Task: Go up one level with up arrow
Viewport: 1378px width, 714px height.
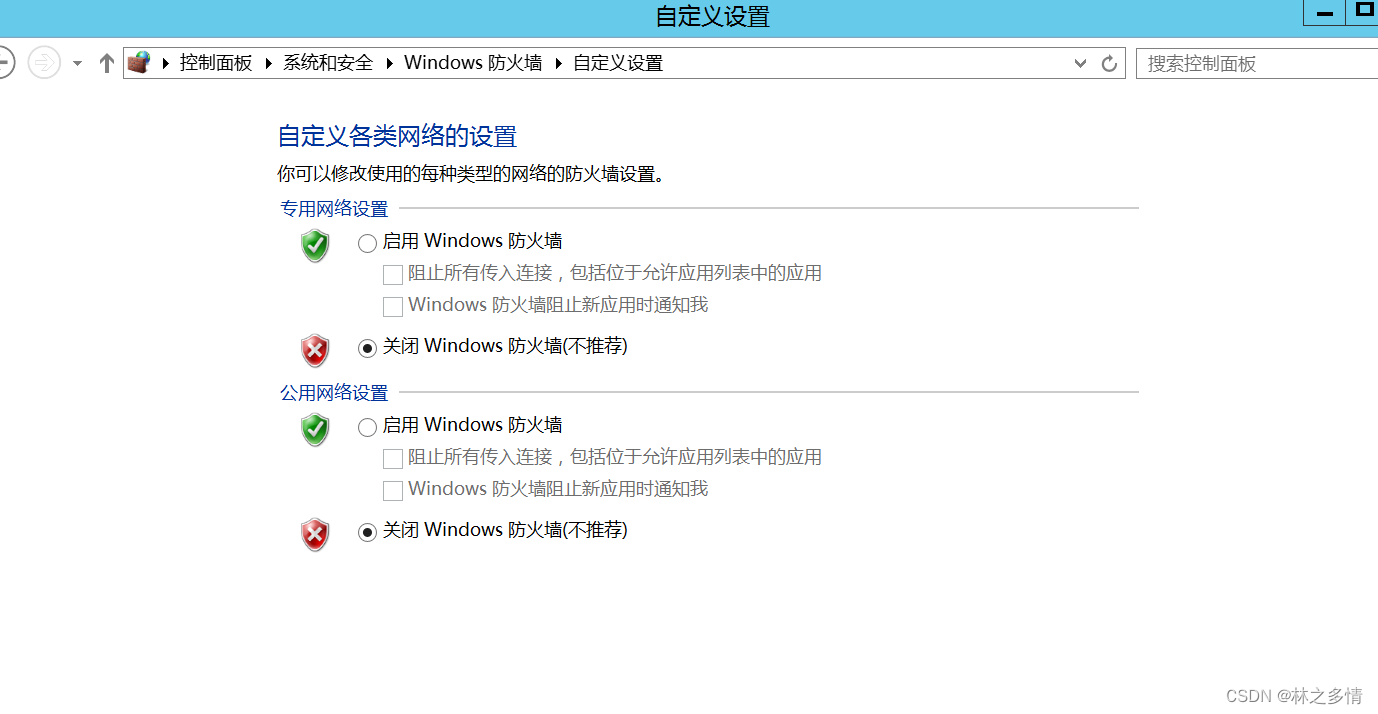Action: point(107,63)
